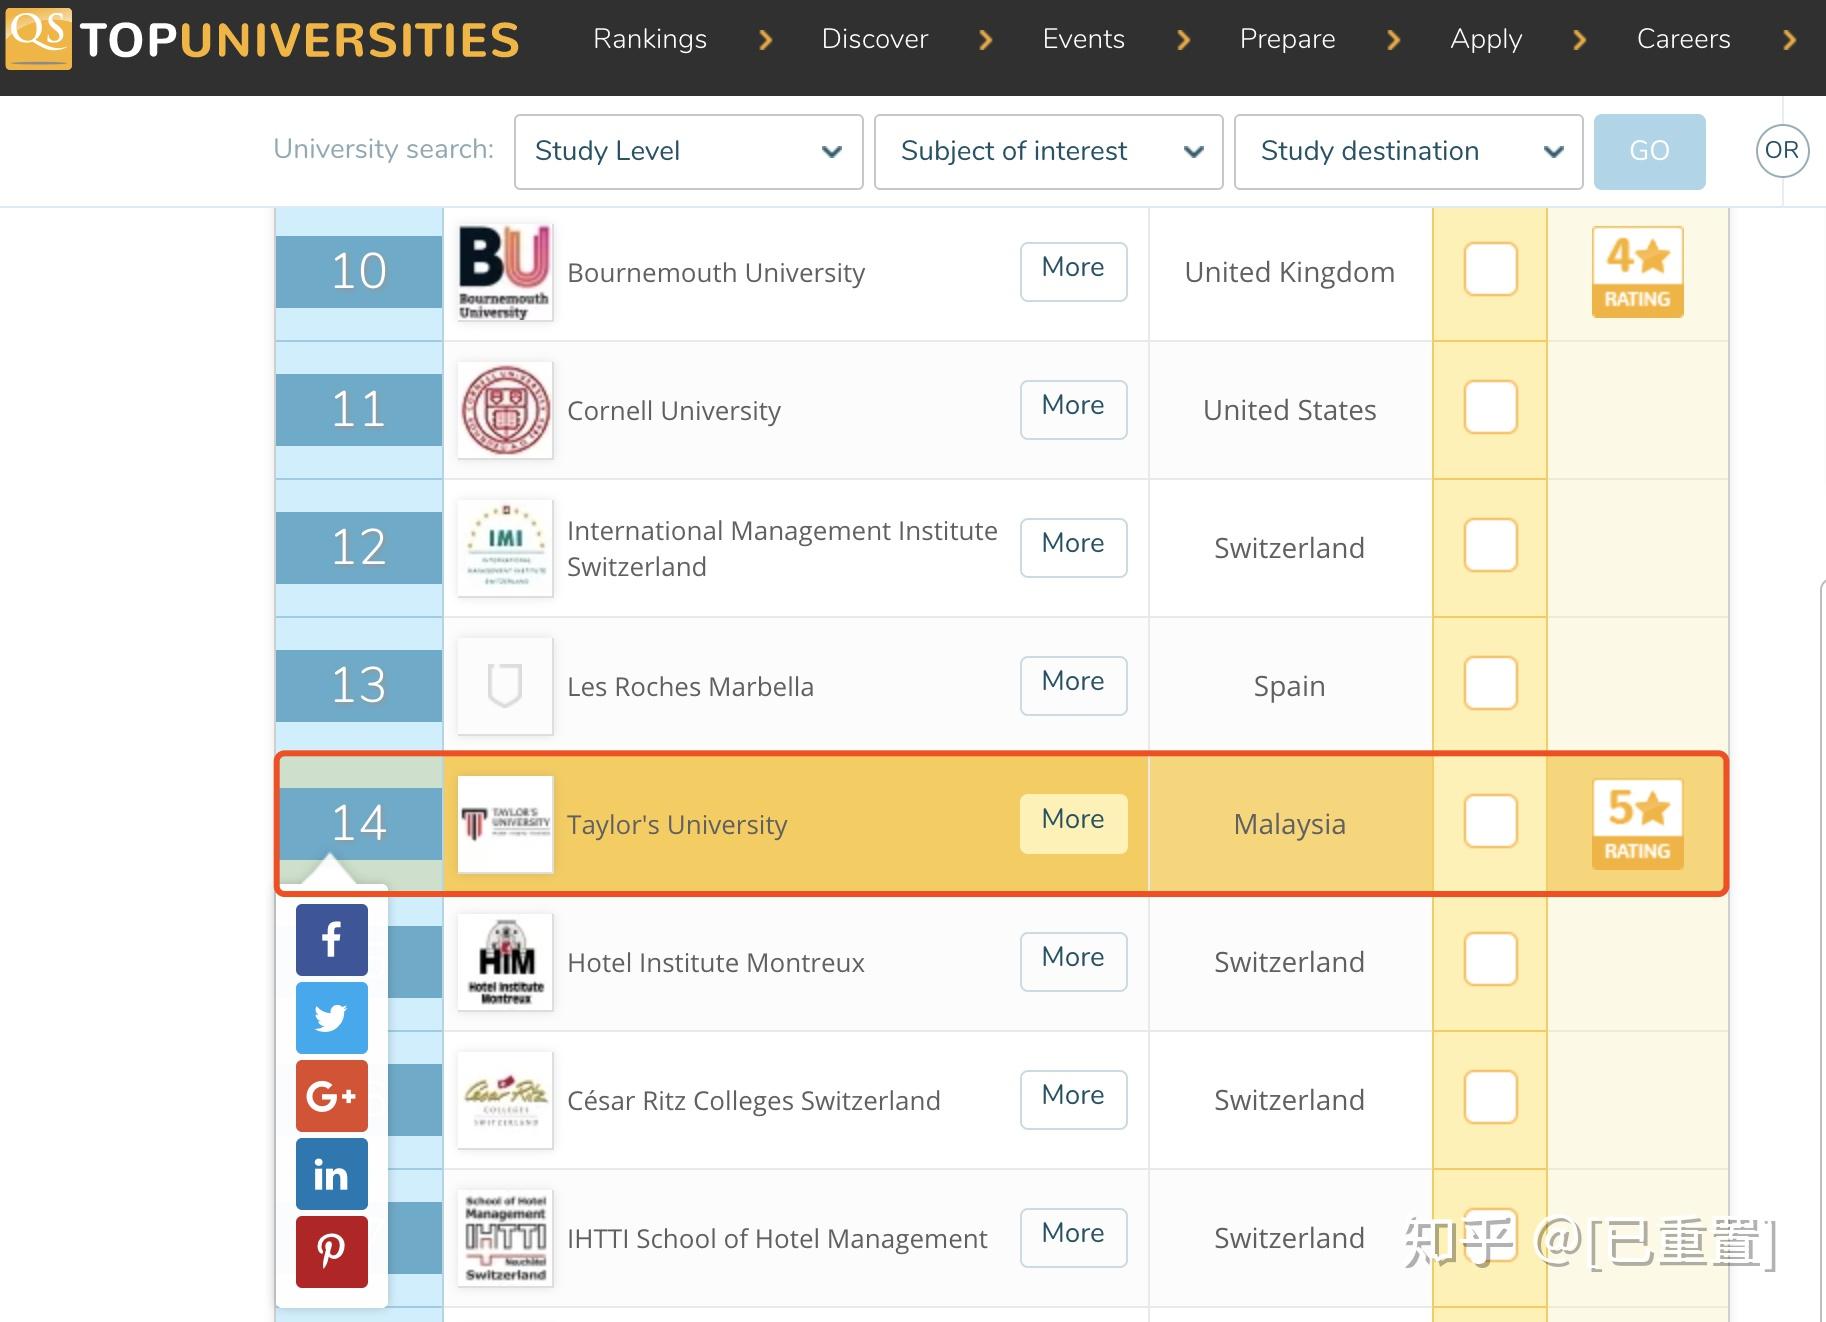
Task: Click More for IHTTI School of Hotel Management
Action: (1074, 1237)
